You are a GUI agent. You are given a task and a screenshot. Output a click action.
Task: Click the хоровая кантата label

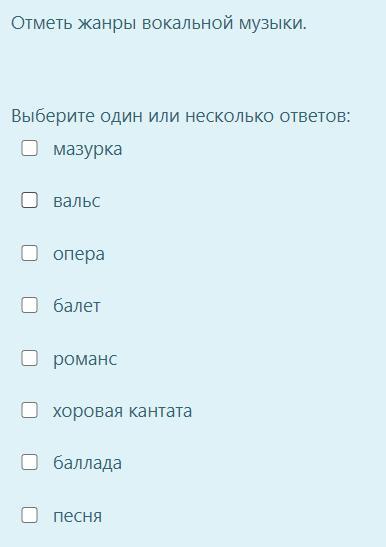pos(123,411)
